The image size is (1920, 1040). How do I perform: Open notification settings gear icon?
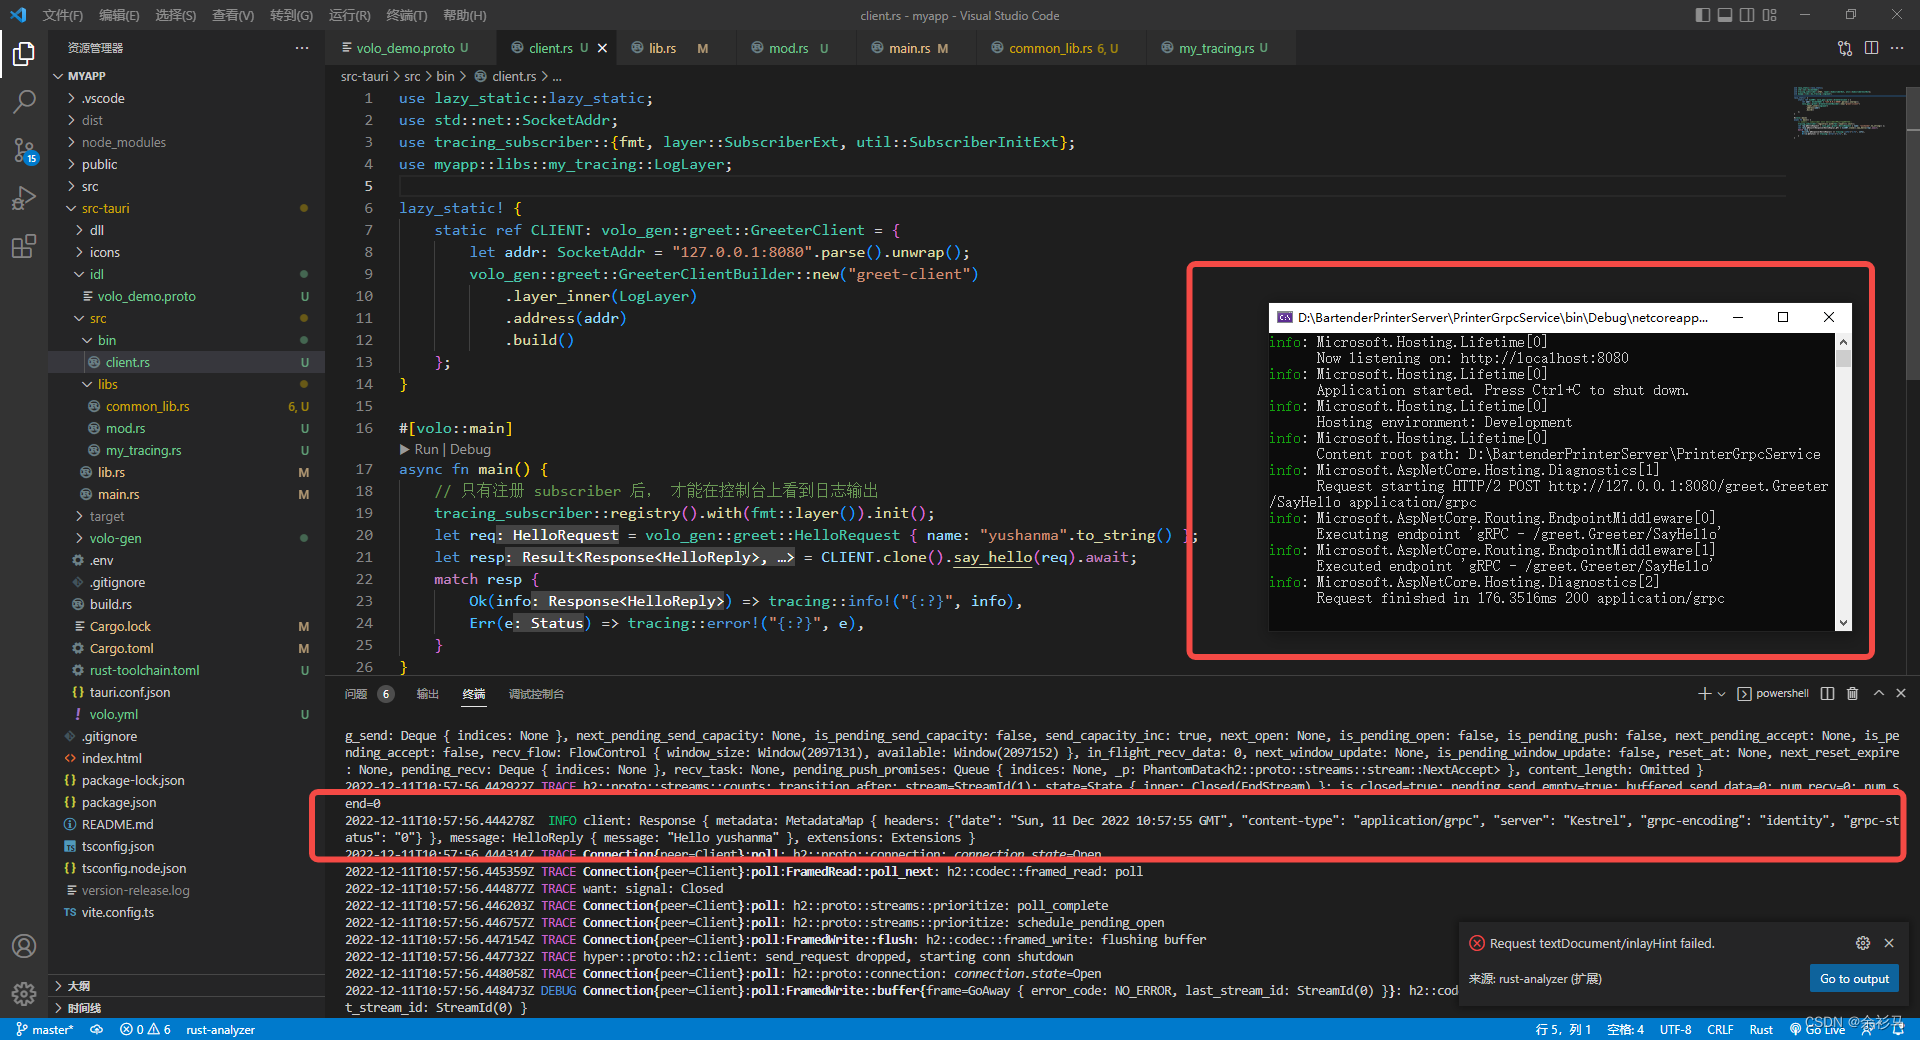tap(1863, 943)
